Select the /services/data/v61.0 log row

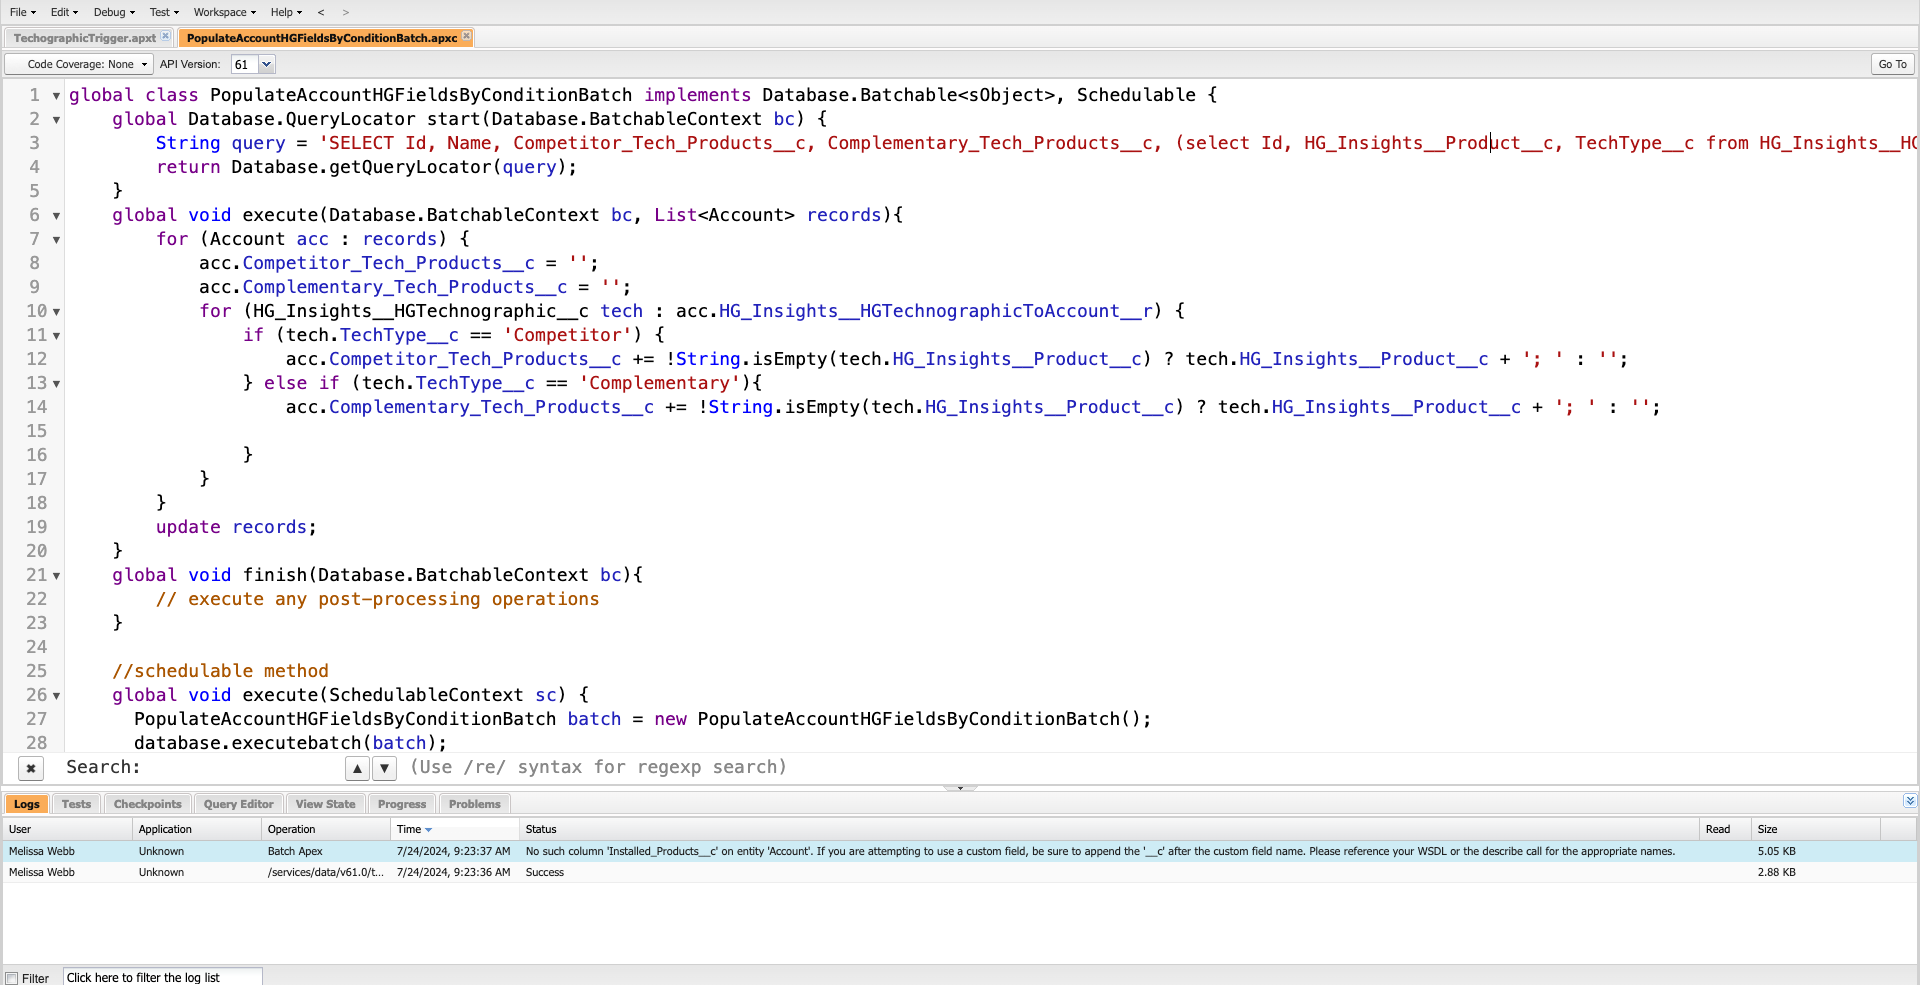coord(960,872)
